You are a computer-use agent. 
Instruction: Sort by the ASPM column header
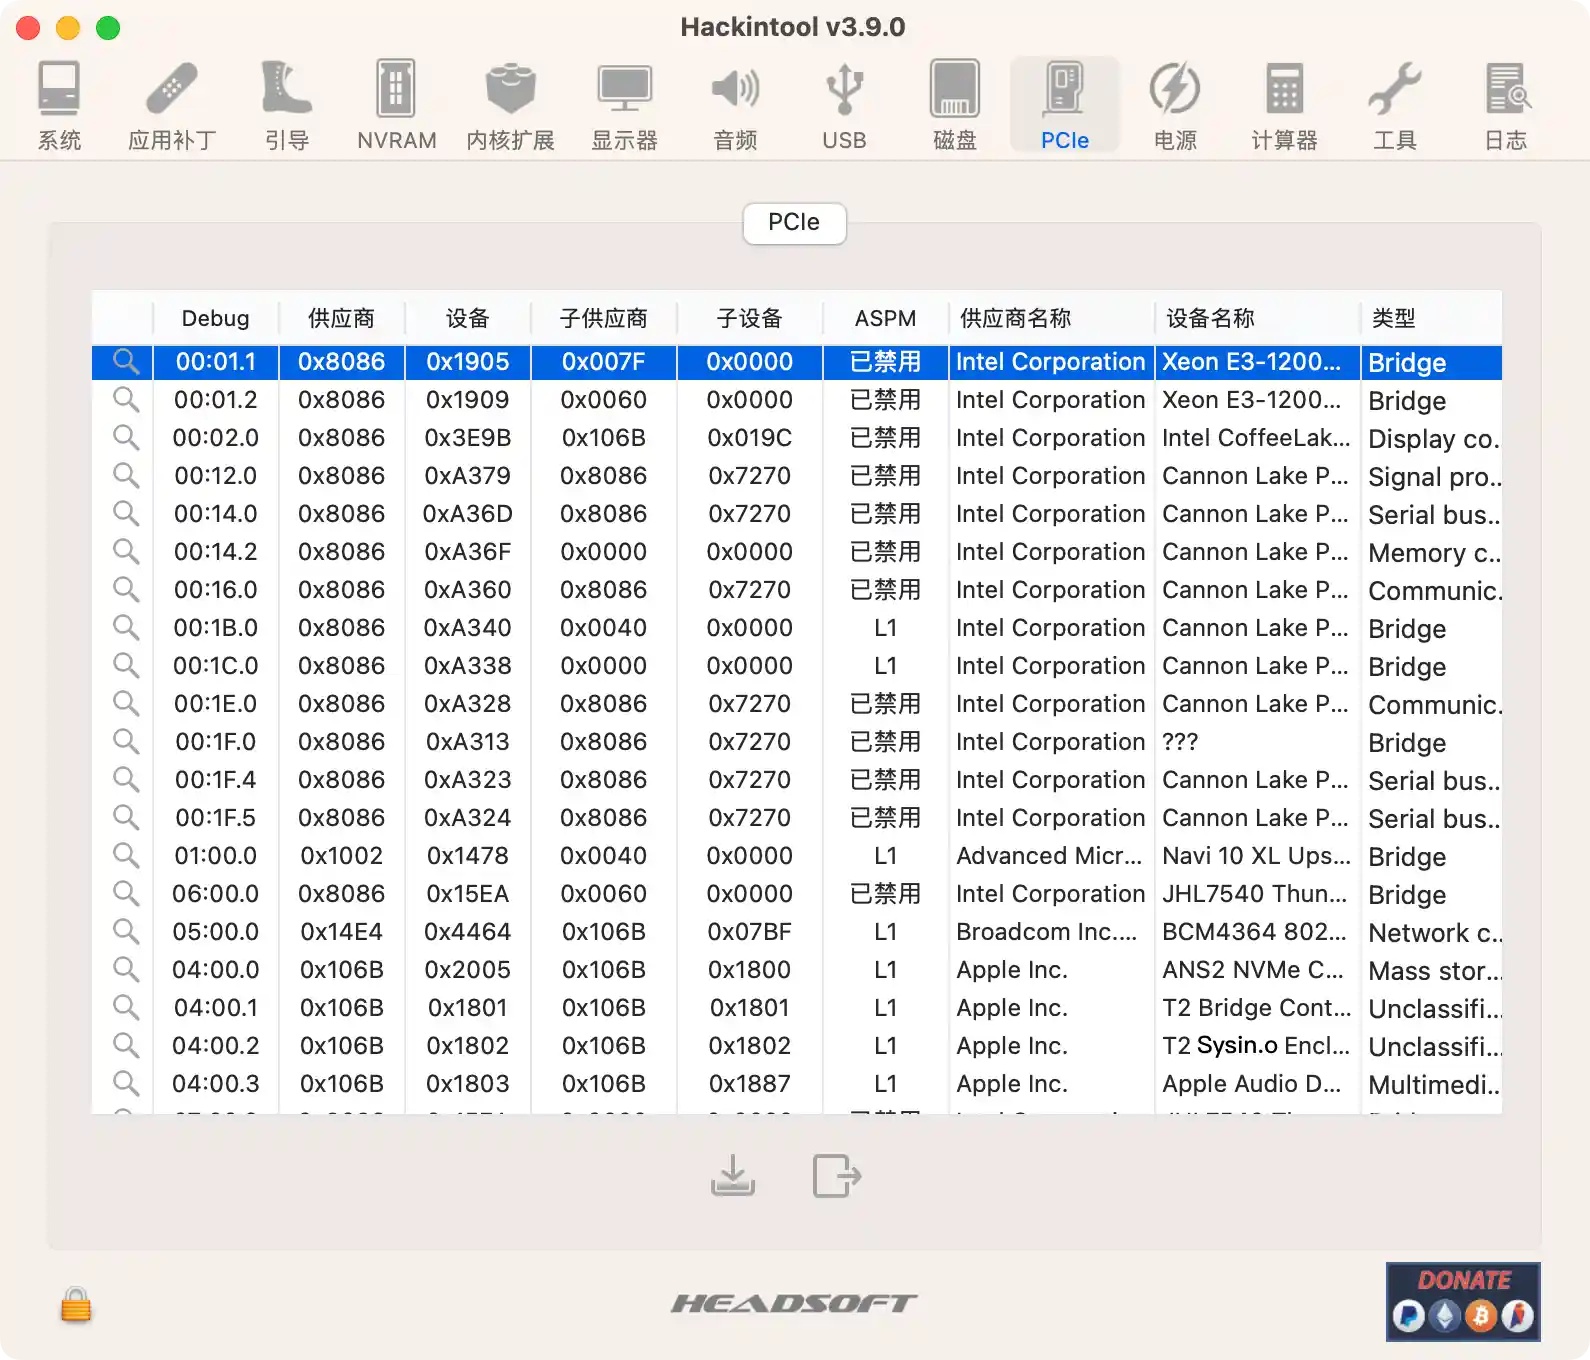(x=885, y=318)
